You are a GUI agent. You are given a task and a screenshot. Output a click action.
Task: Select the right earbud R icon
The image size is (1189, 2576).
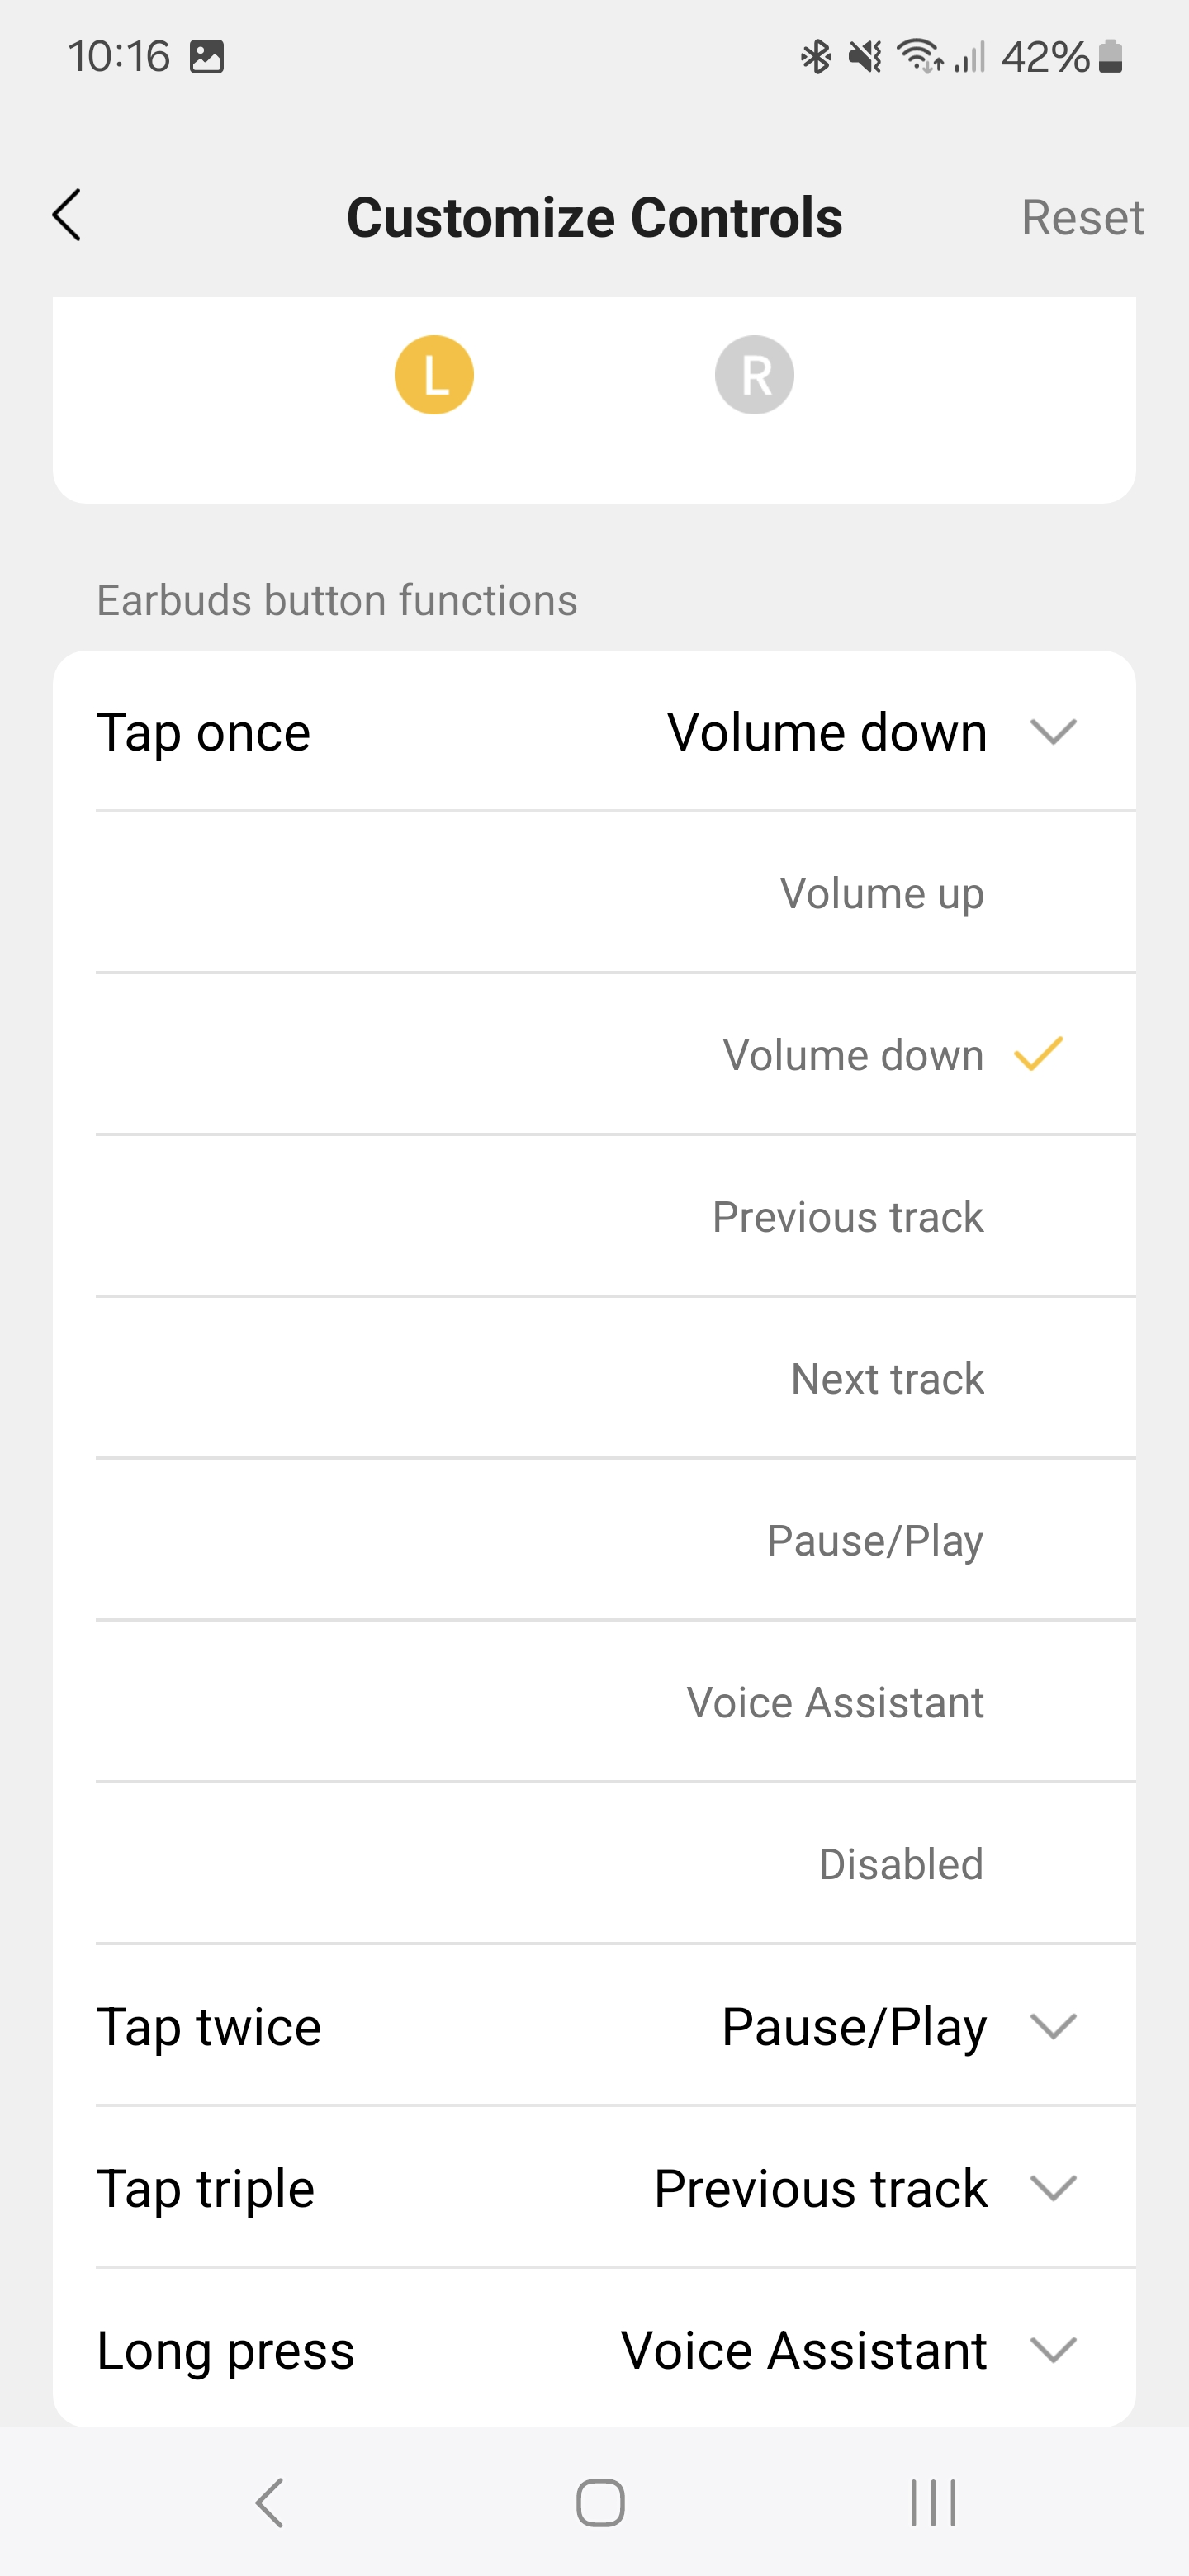tap(754, 375)
